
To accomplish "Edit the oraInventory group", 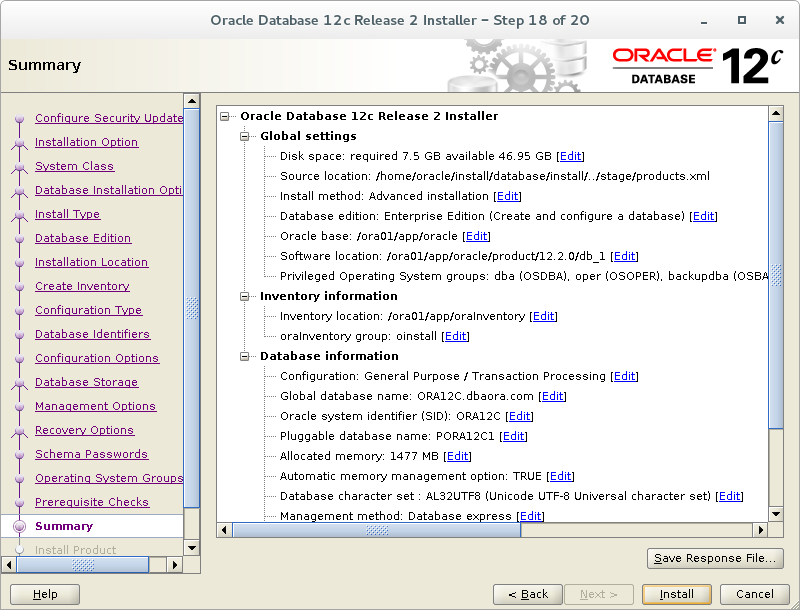I will pos(456,336).
